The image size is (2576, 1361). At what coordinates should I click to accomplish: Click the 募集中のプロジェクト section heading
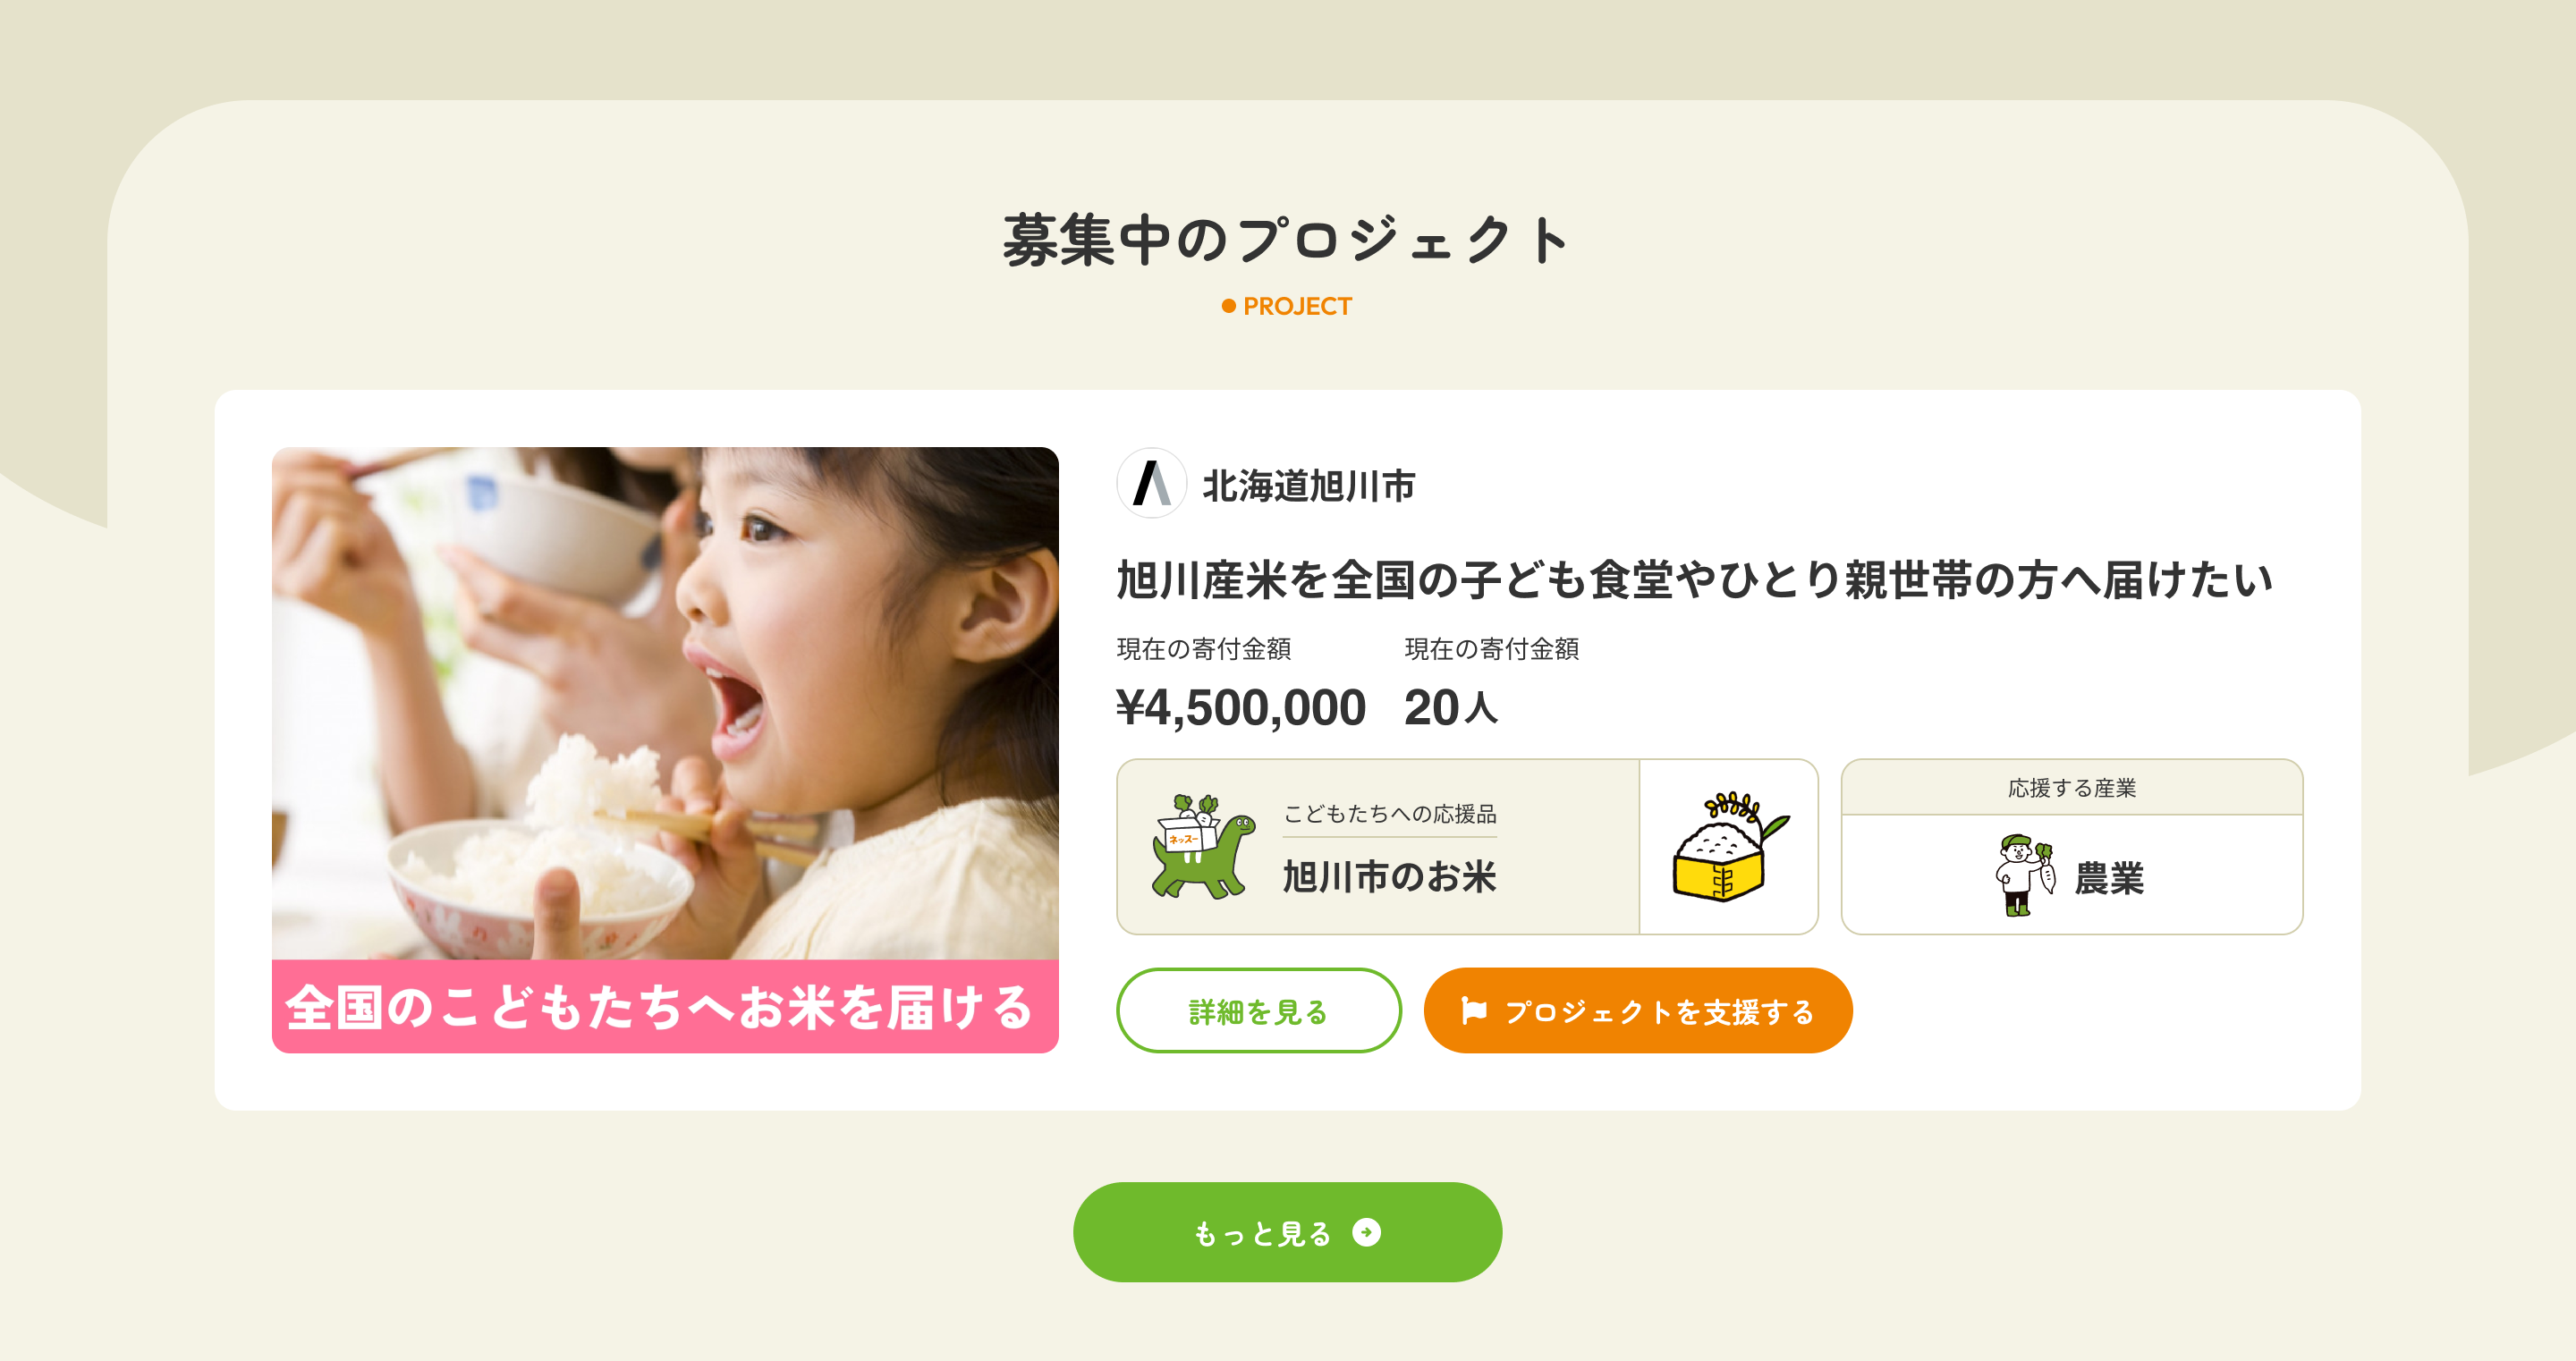tap(1287, 241)
